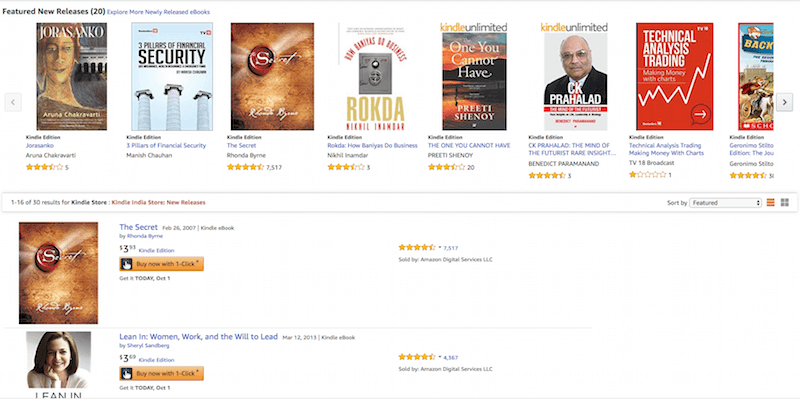Open Explore More Newly Released eBooks
Viewport: 800px width, 400px height.
pos(158,12)
